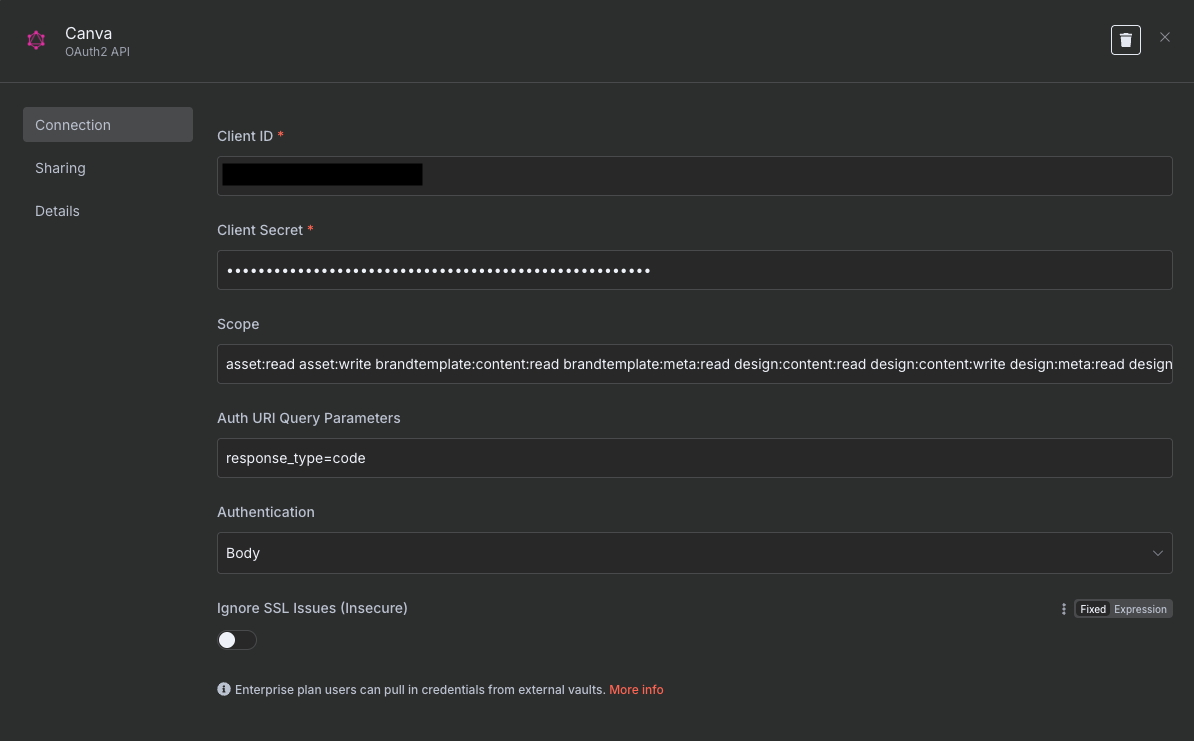Toggle Ignore SSL Issues switch

click(x=237, y=640)
